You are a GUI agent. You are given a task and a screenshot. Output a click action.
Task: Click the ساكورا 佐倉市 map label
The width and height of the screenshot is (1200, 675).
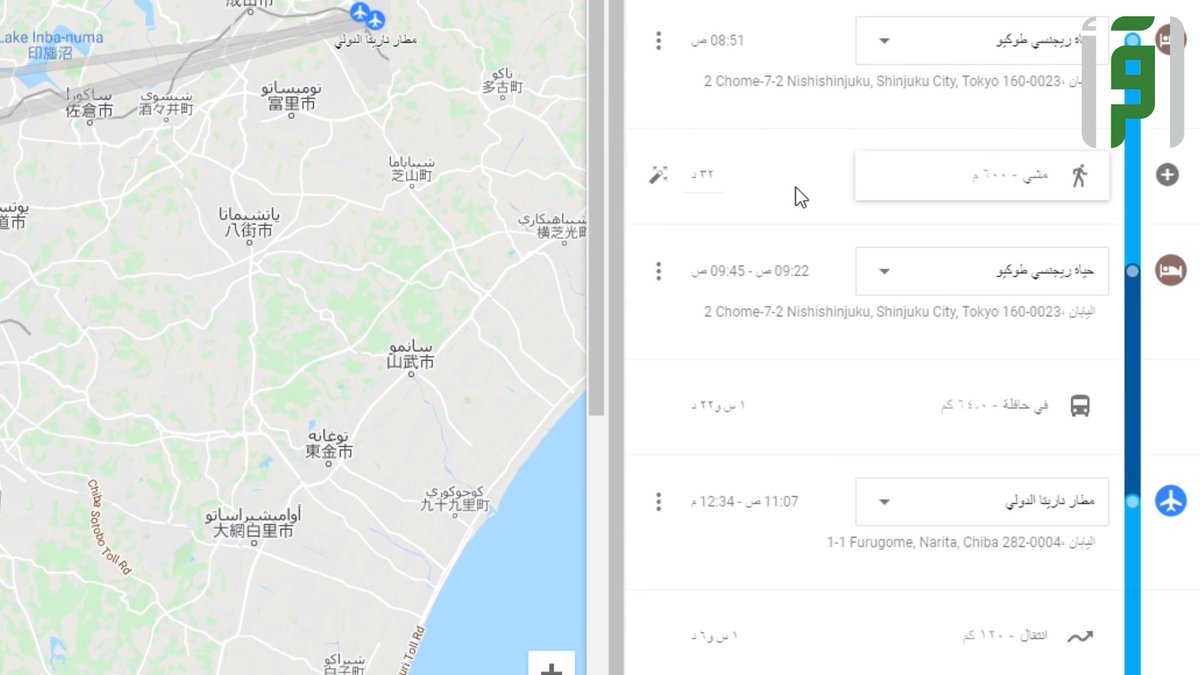[88, 103]
